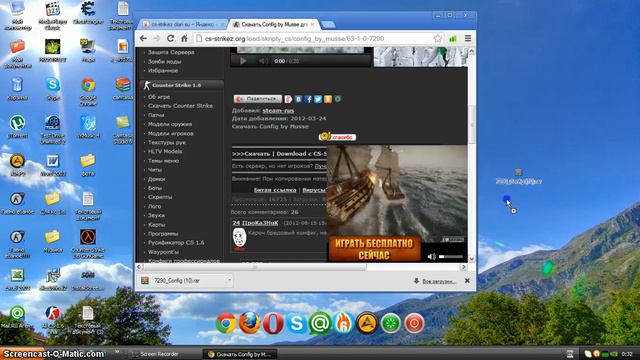Click the address bar URL field
The height and width of the screenshot is (360, 640).
[313, 38]
